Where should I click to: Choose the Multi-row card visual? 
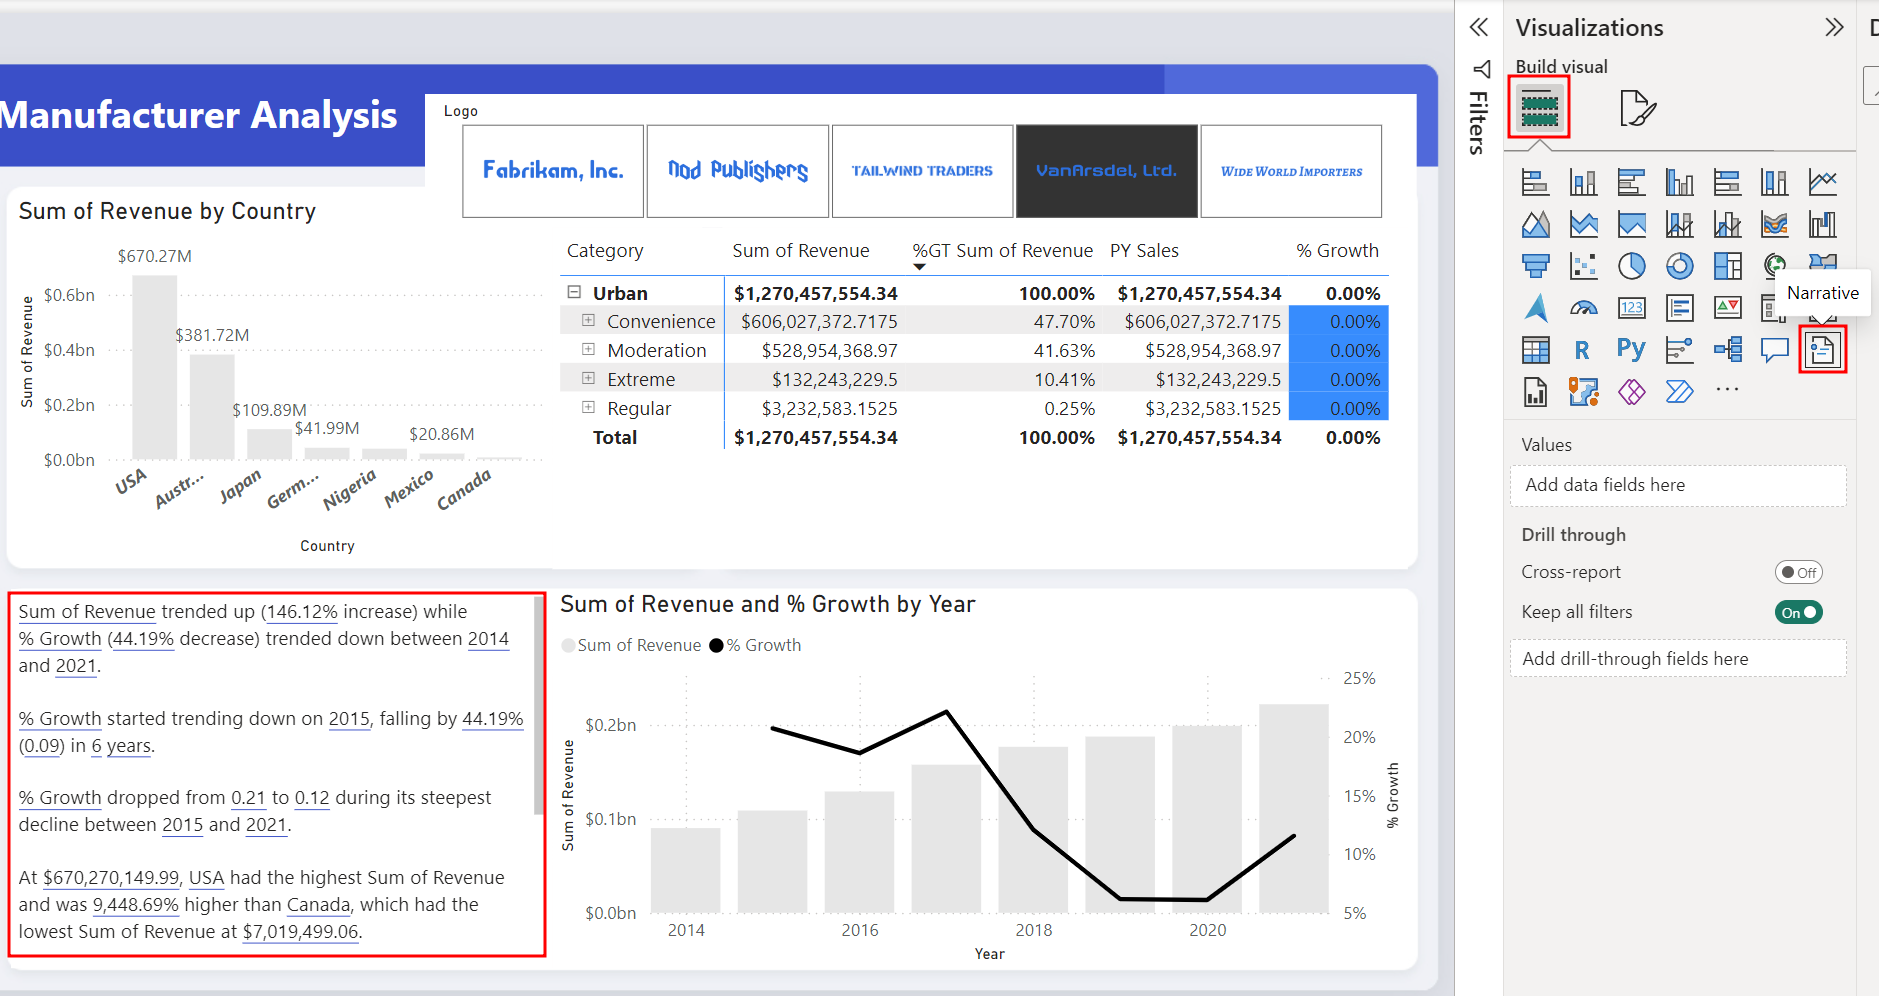(x=1679, y=308)
